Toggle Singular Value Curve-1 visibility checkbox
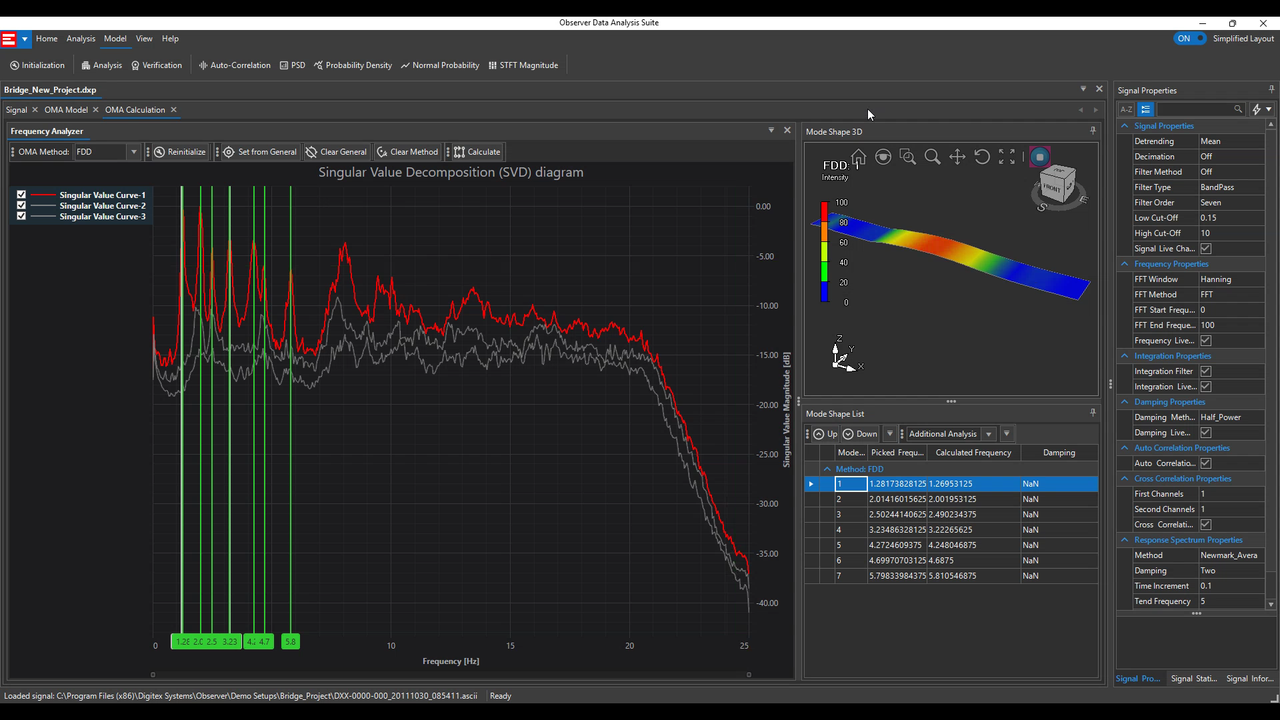 pyautogui.click(x=21, y=195)
